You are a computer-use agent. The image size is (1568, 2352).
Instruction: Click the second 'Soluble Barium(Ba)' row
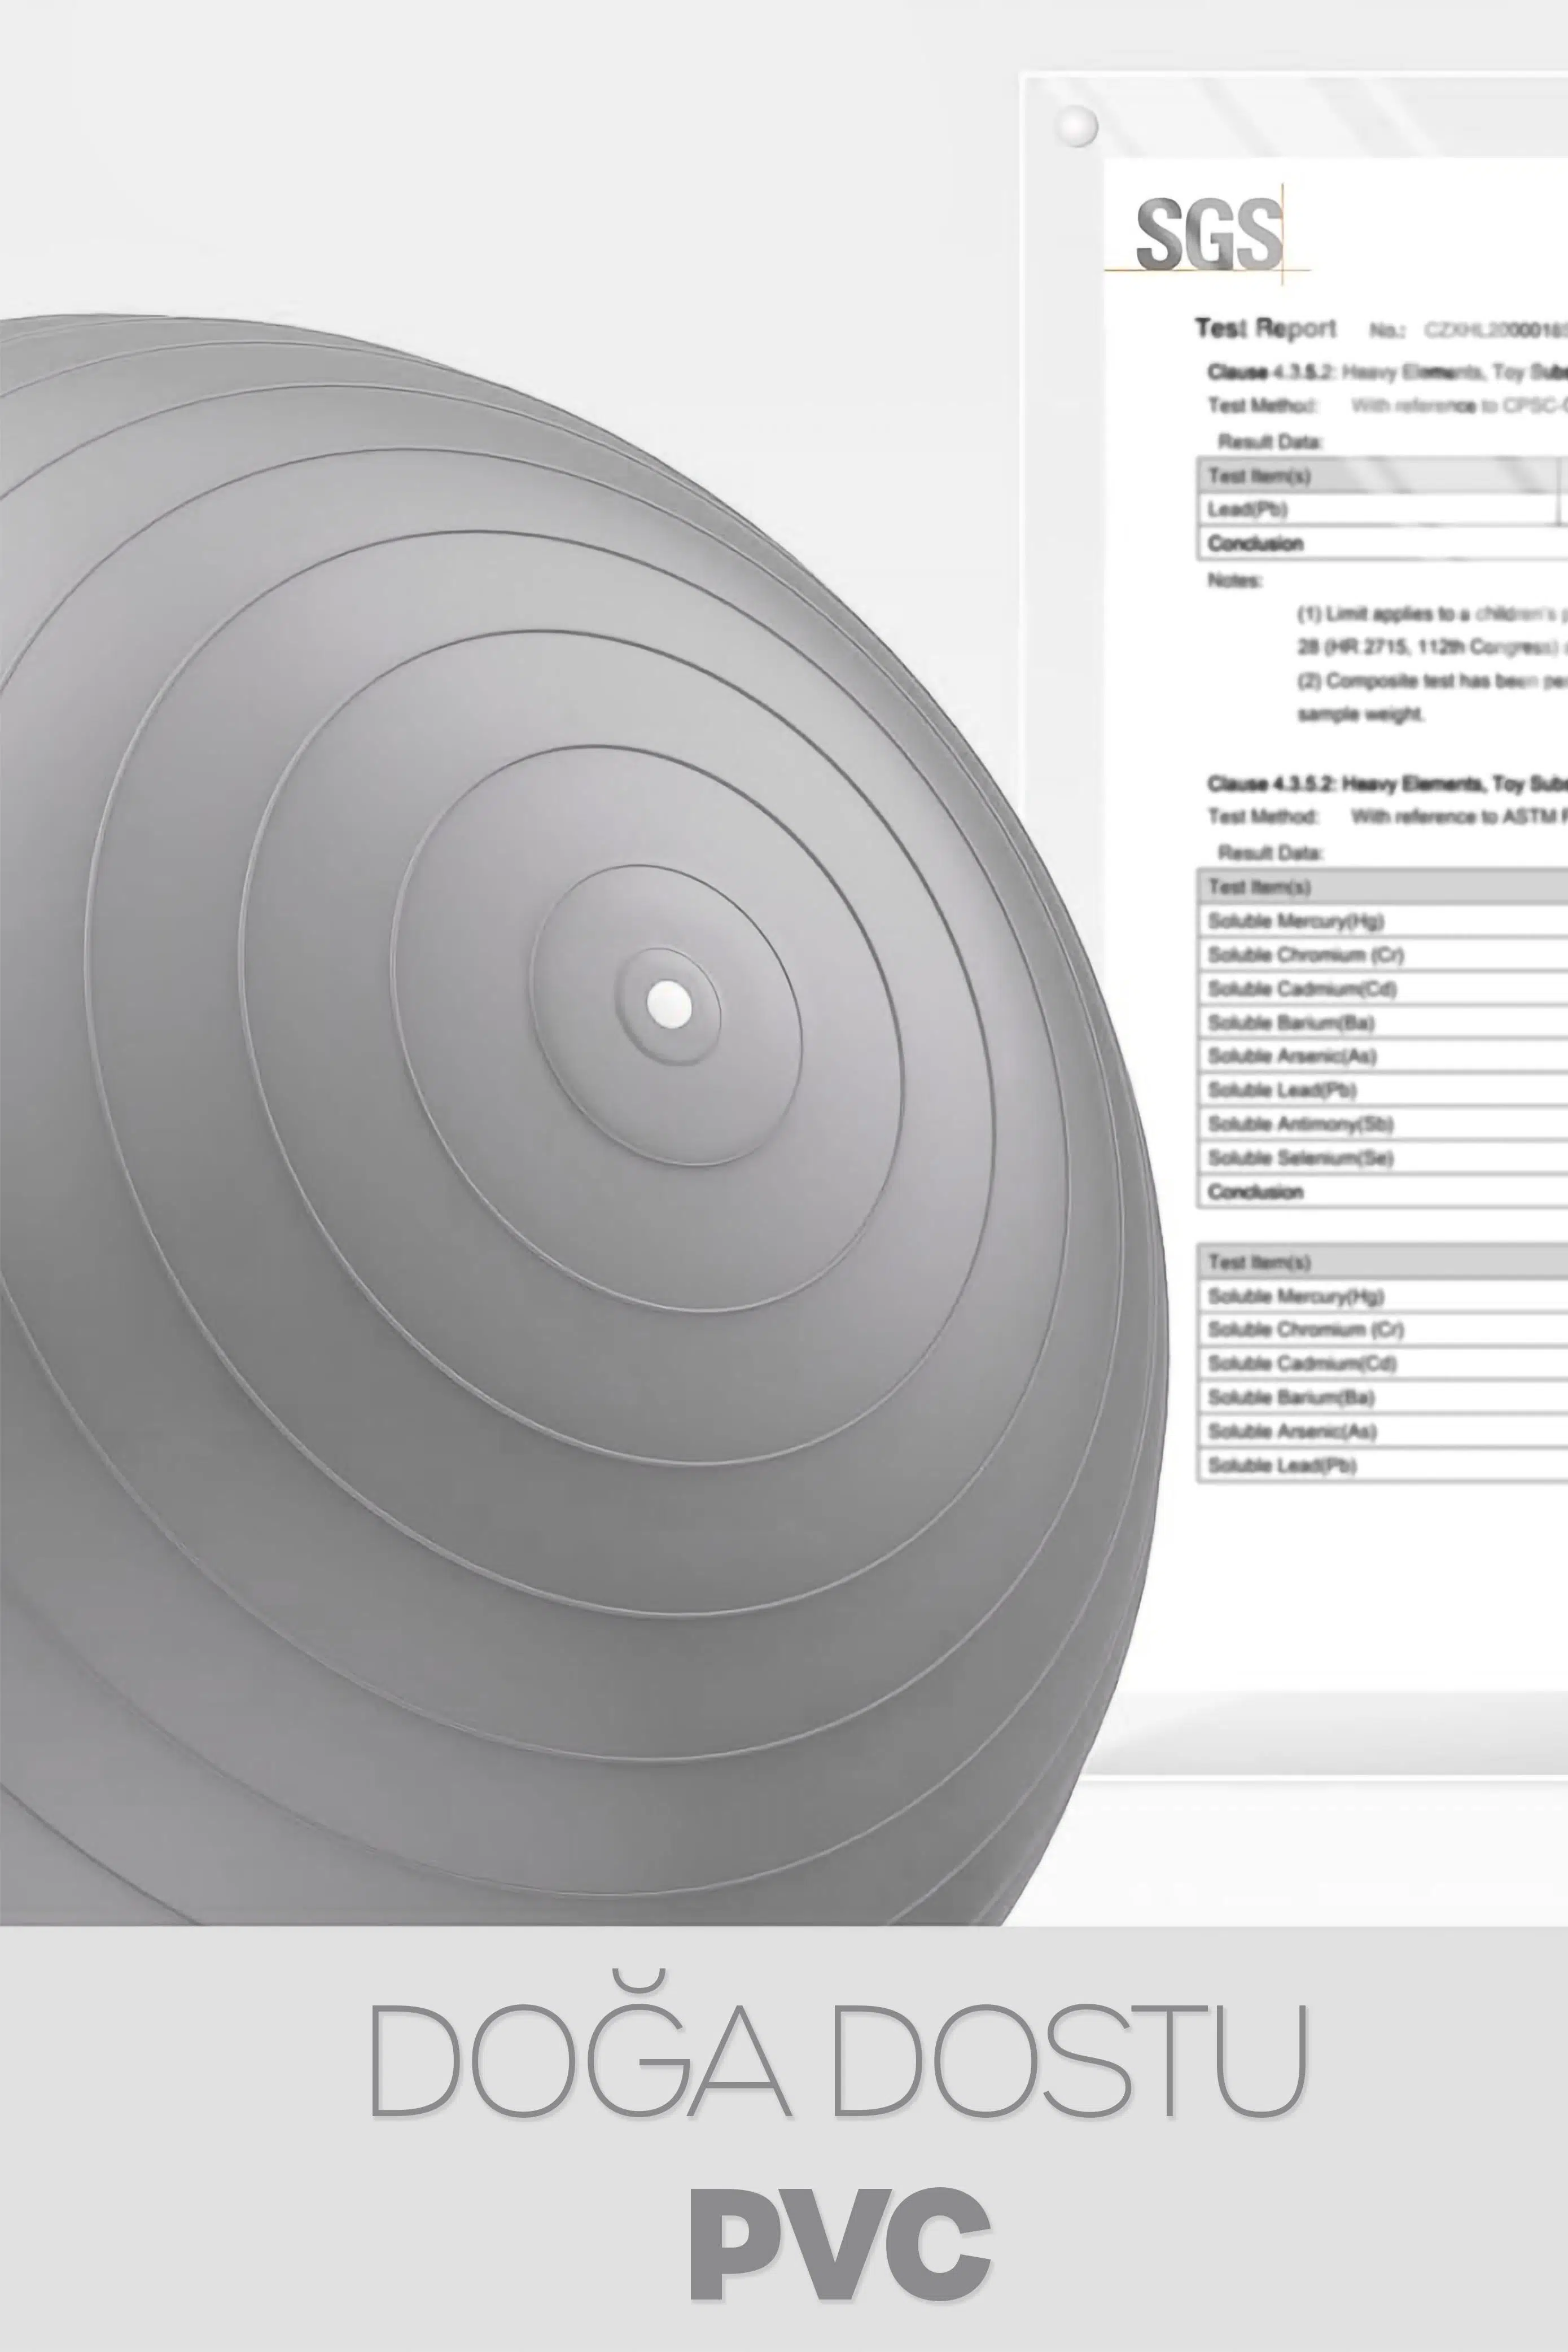tap(1290, 1397)
